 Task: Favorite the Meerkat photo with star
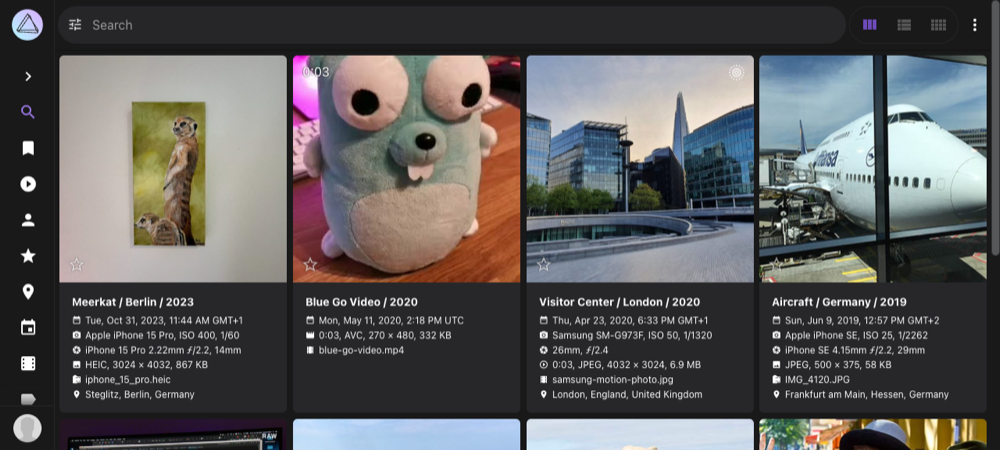pyautogui.click(x=77, y=264)
